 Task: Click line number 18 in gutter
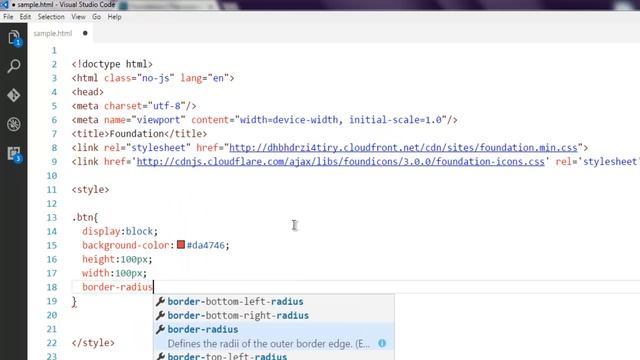[52, 287]
